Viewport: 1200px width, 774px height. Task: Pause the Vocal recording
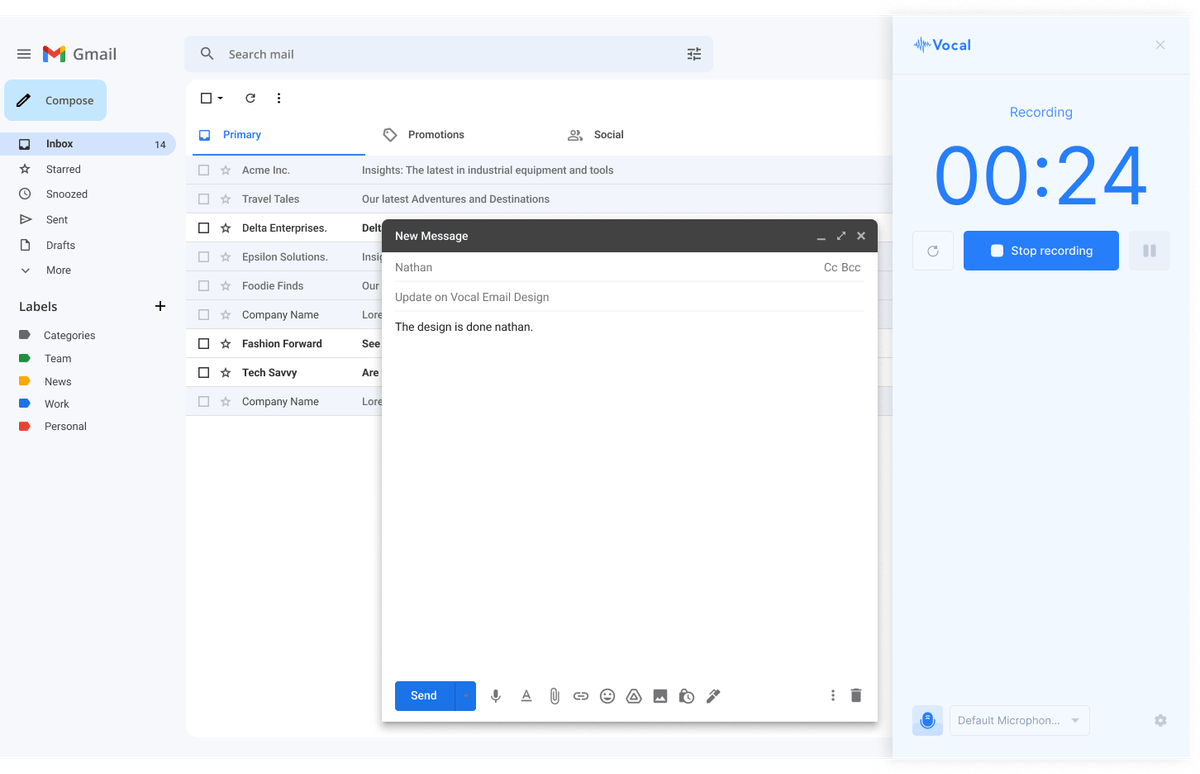tap(1149, 251)
